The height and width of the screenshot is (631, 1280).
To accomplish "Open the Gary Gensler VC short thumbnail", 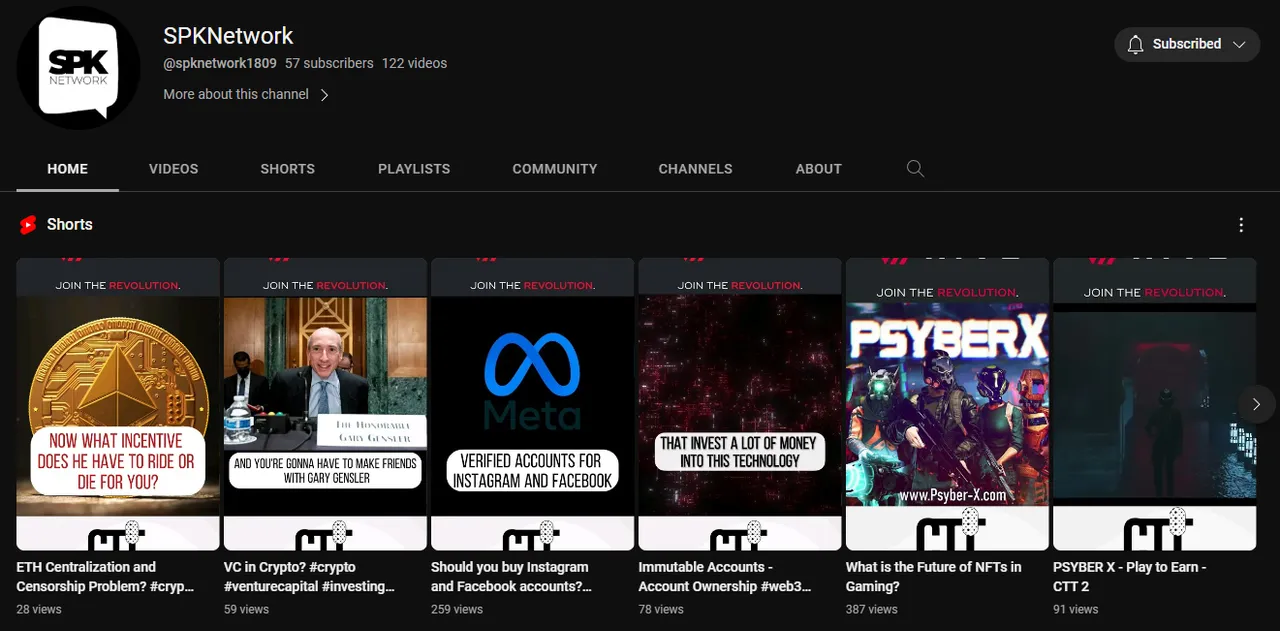I will click(325, 404).
